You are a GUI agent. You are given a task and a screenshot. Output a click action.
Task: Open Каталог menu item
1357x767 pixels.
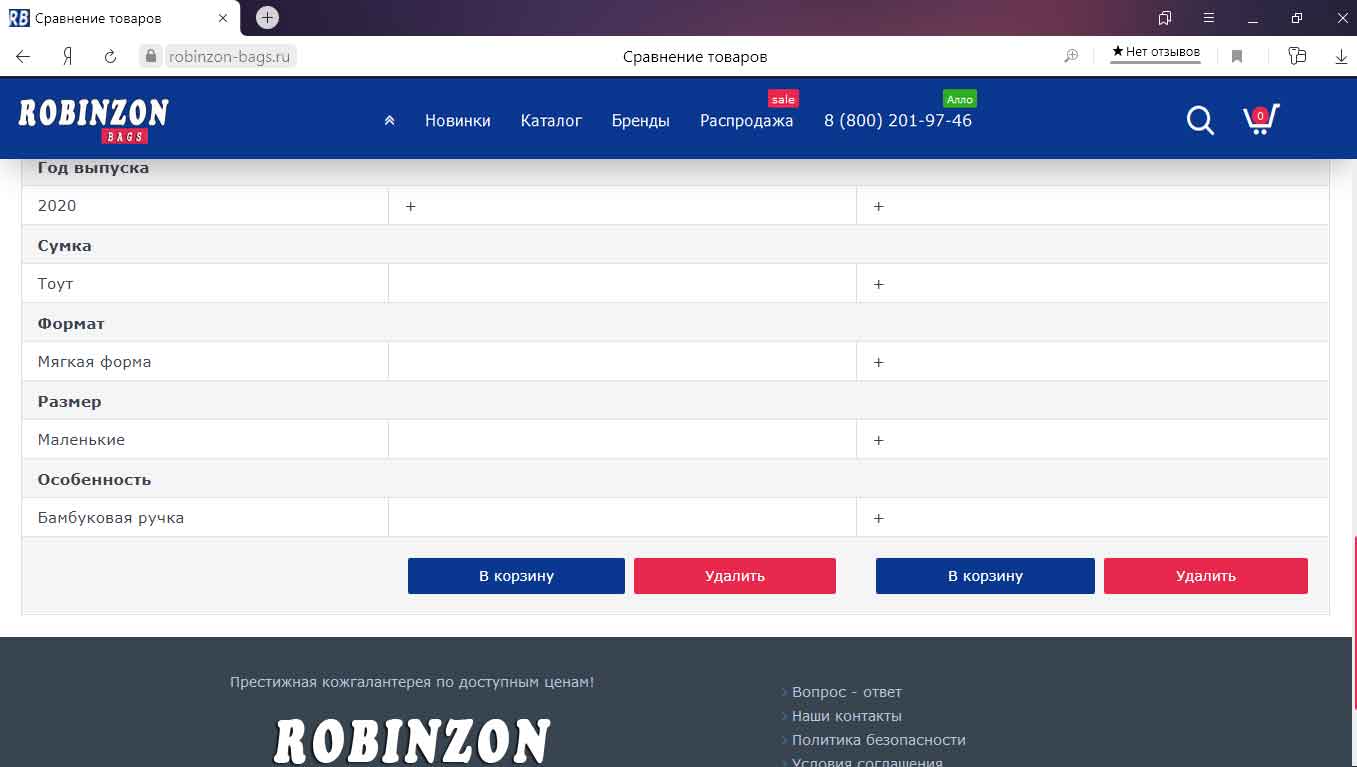click(551, 121)
